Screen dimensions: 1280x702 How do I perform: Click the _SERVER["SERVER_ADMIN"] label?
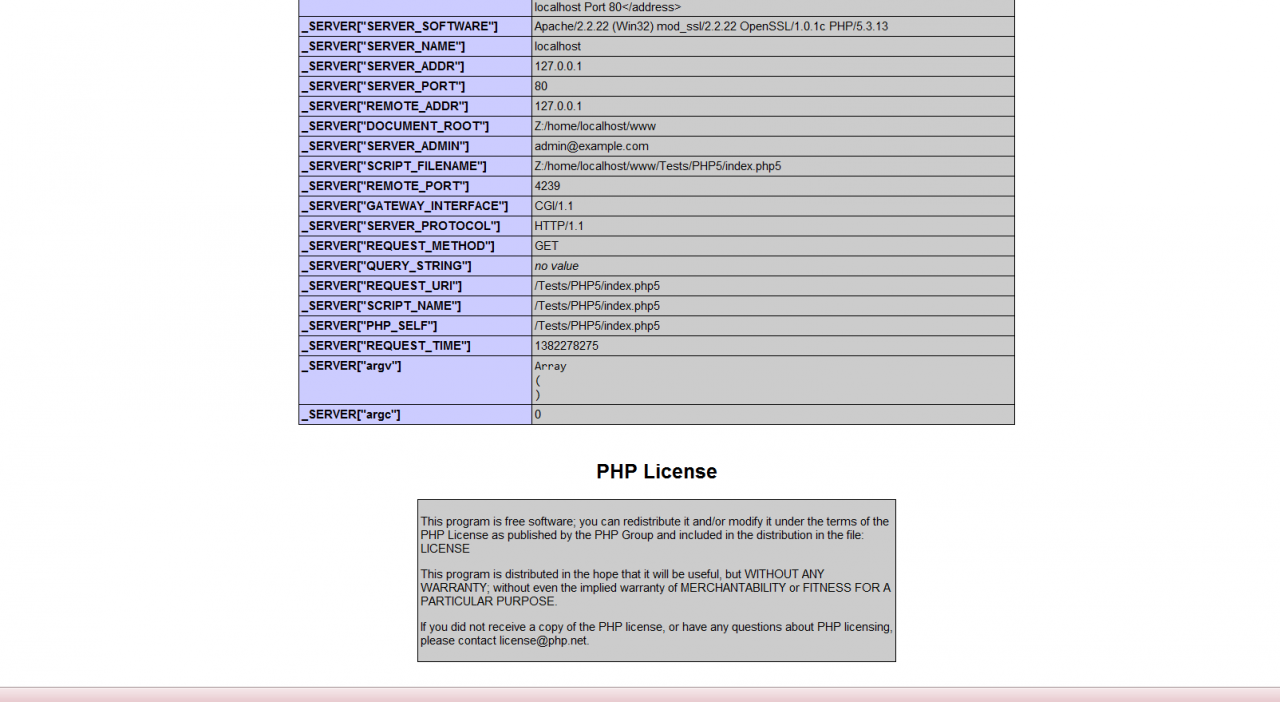385,146
